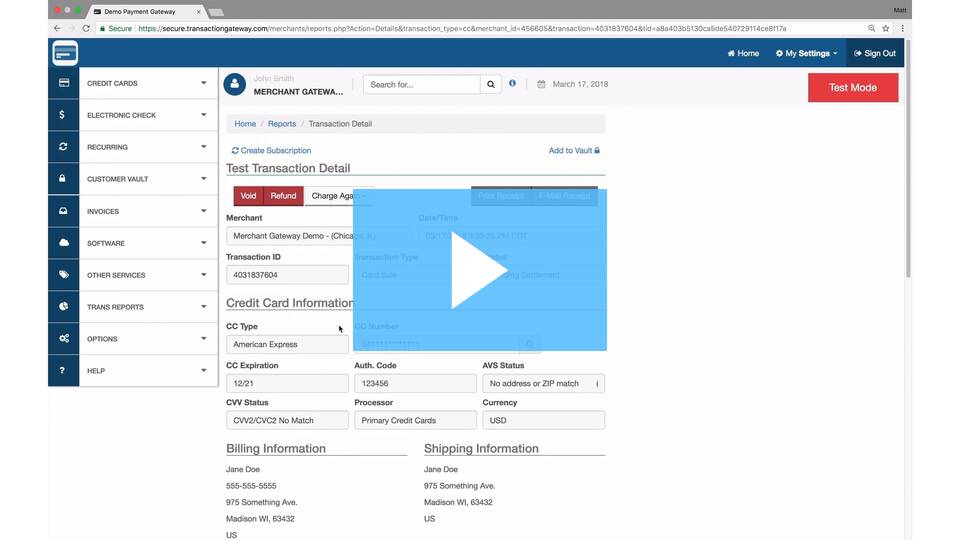Click the Test Mode button
This screenshot has height=540, width=960.
coord(853,88)
